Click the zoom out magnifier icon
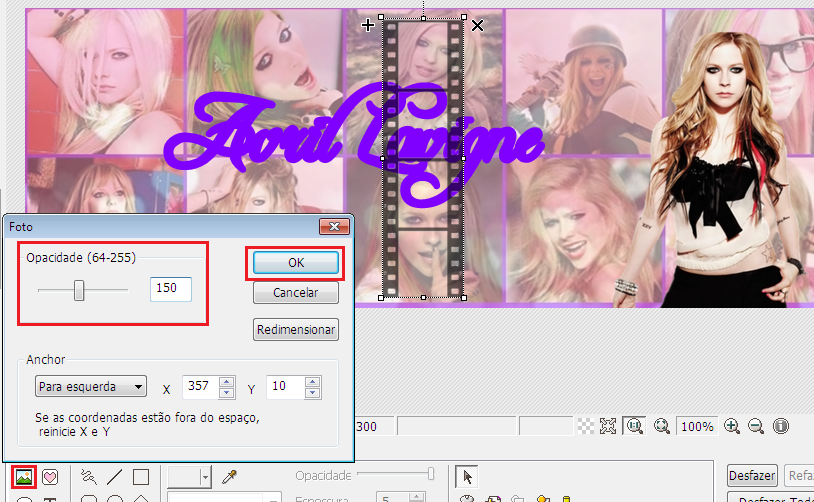 pos(756,426)
